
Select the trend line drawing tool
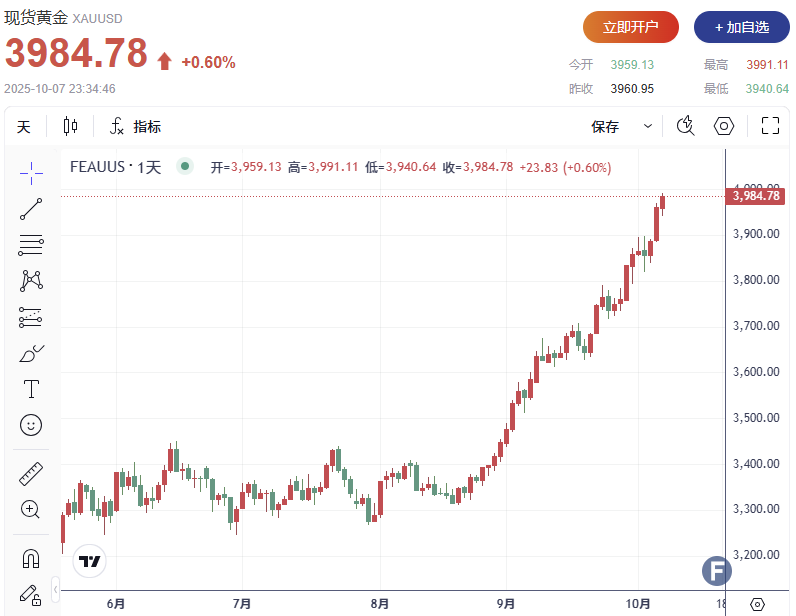31,209
